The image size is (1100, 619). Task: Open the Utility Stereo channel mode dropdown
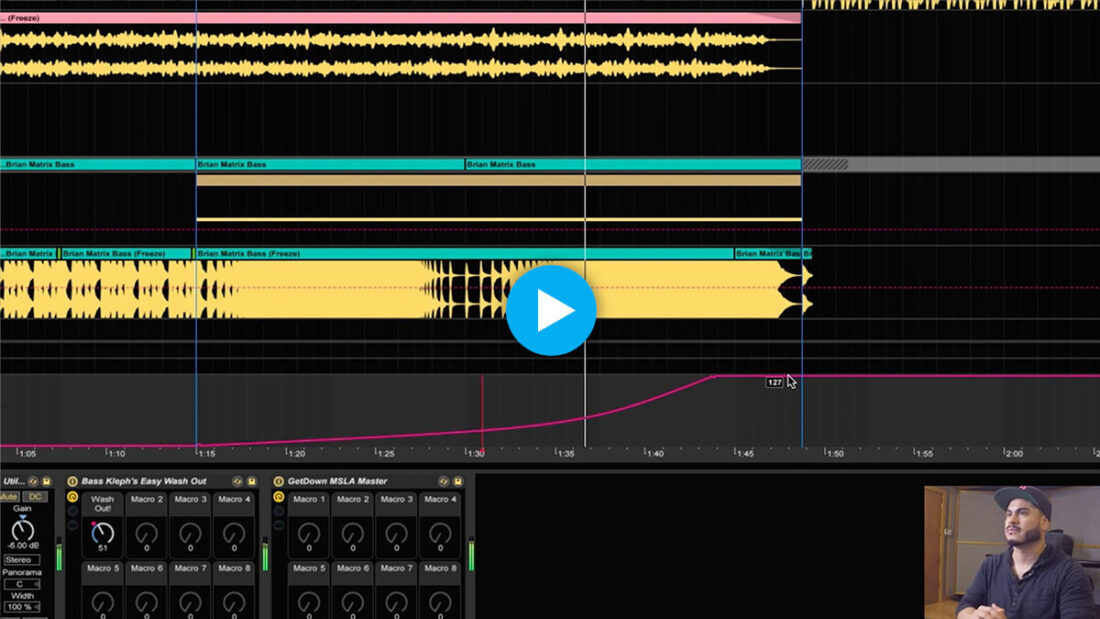(22, 560)
